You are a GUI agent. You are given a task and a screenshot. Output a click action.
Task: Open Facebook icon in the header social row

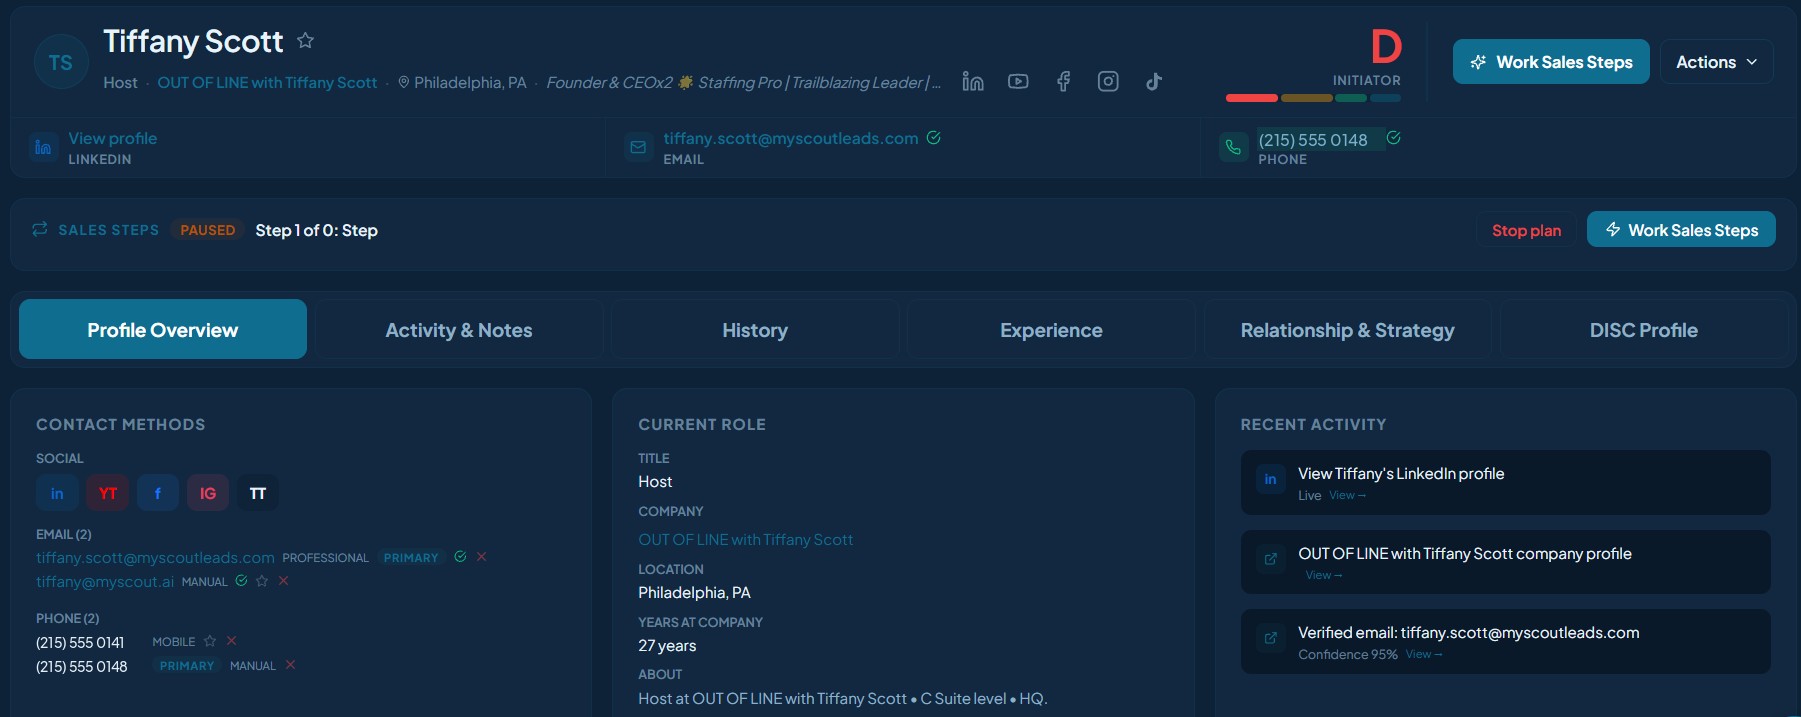[1063, 82]
